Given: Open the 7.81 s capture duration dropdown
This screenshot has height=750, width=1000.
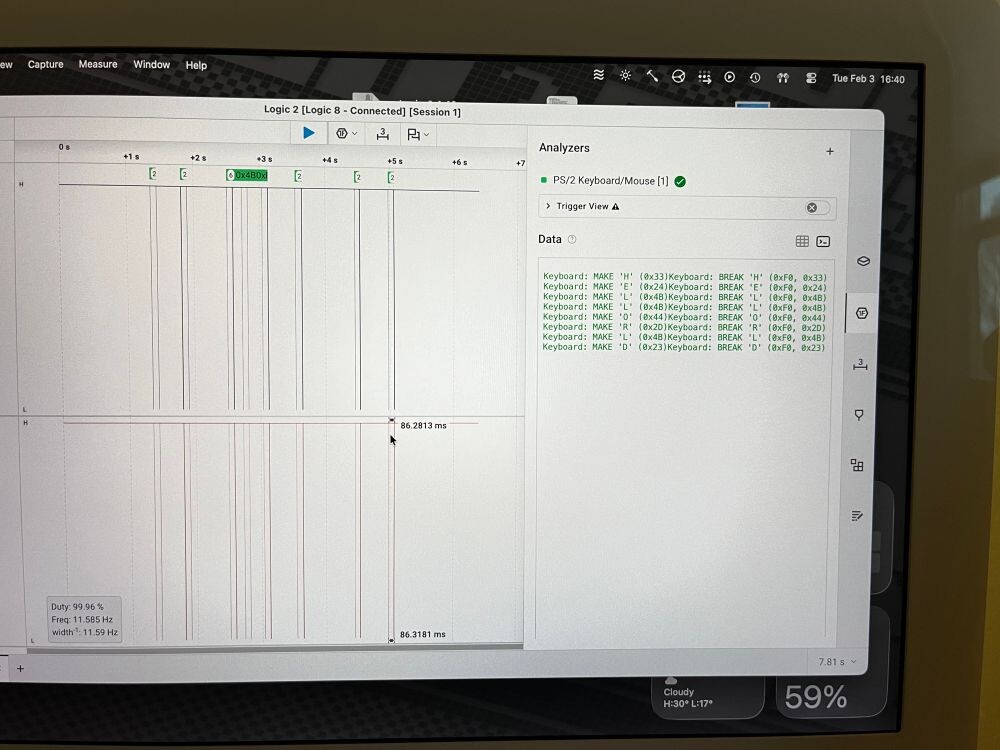Looking at the screenshot, I should pyautogui.click(x=837, y=662).
